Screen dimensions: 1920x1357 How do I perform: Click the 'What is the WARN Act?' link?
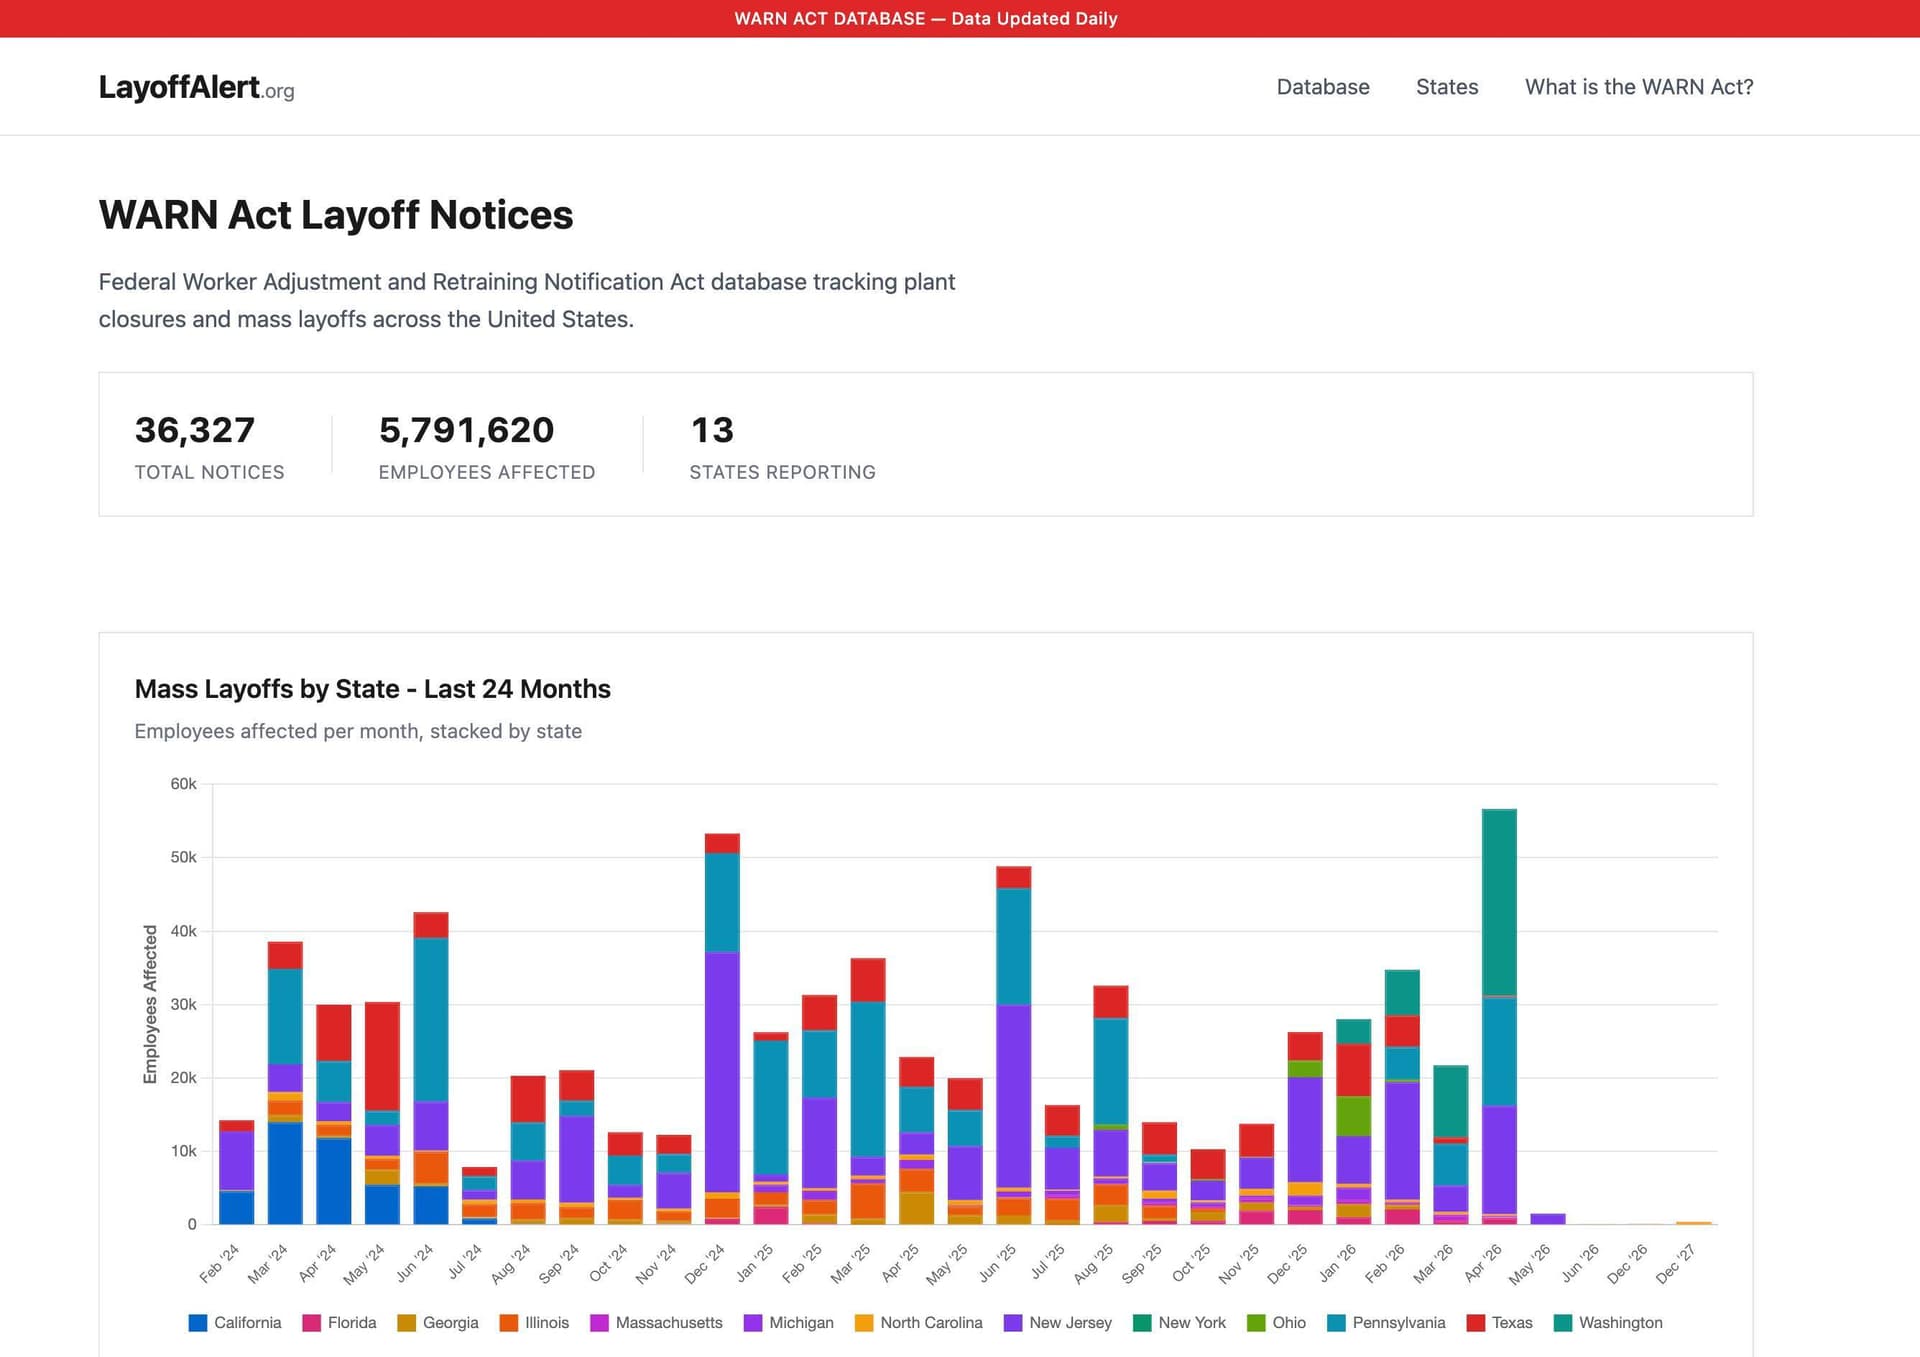(1638, 87)
